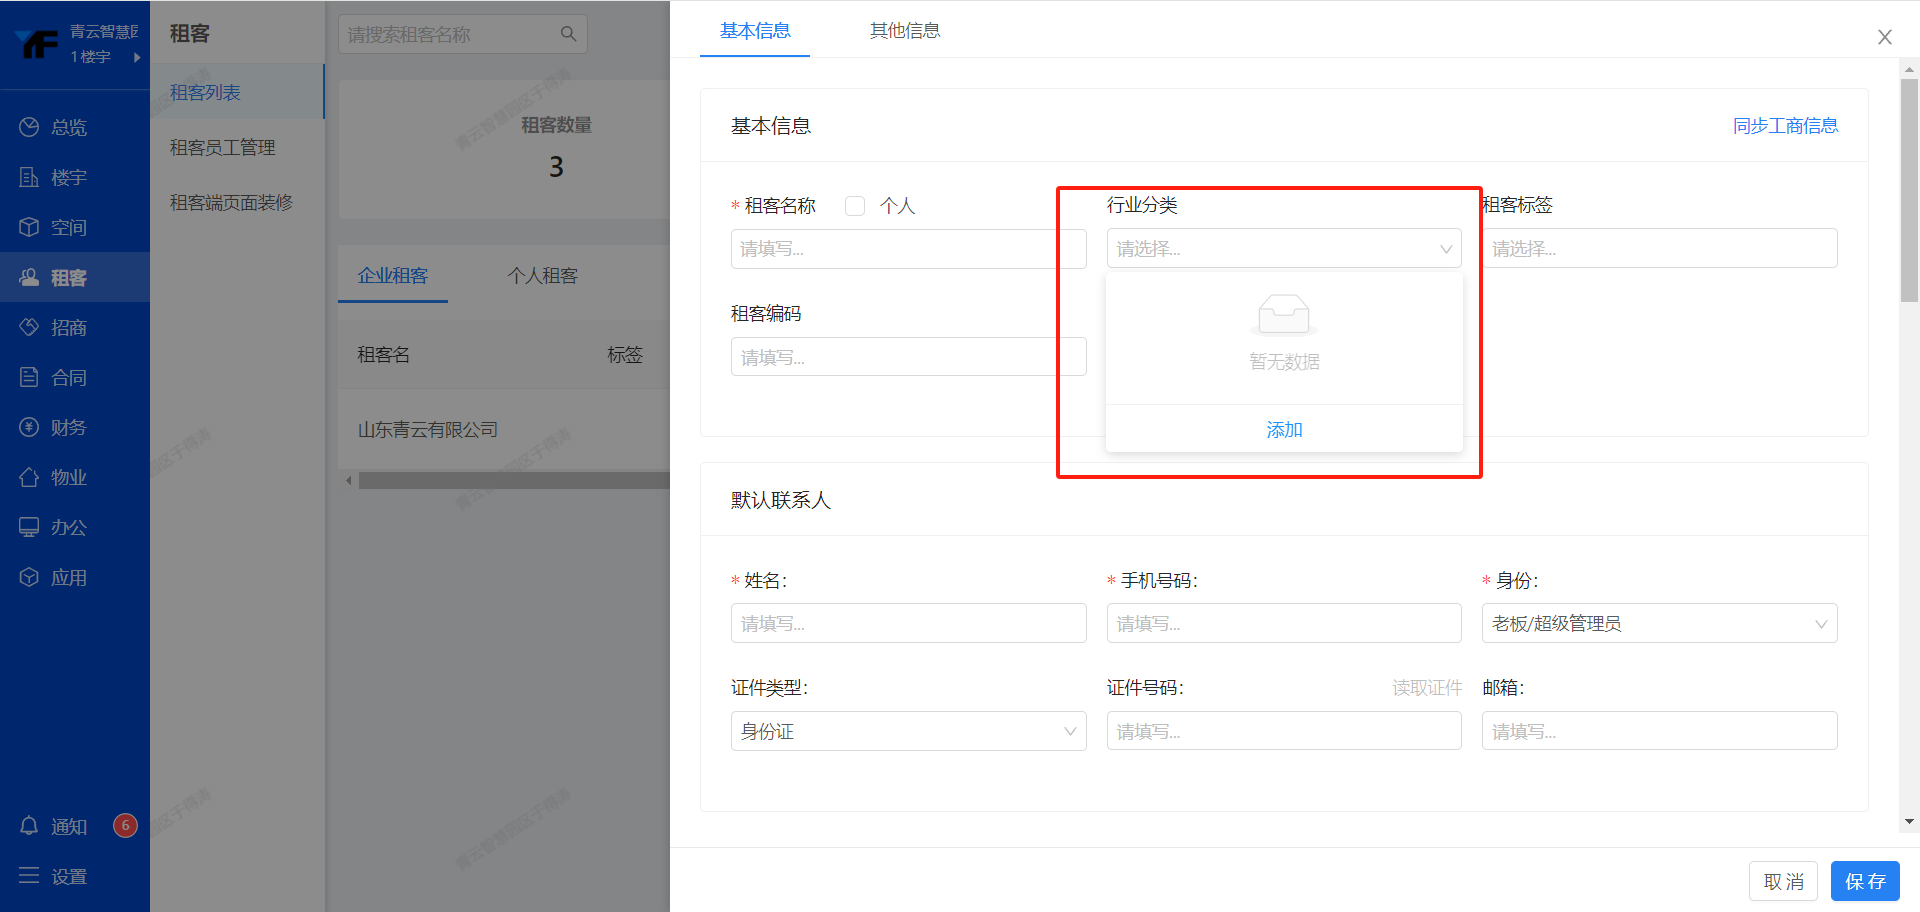Open the 总览 overview sidebar icon
This screenshot has height=912, width=1920.
(x=29, y=127)
